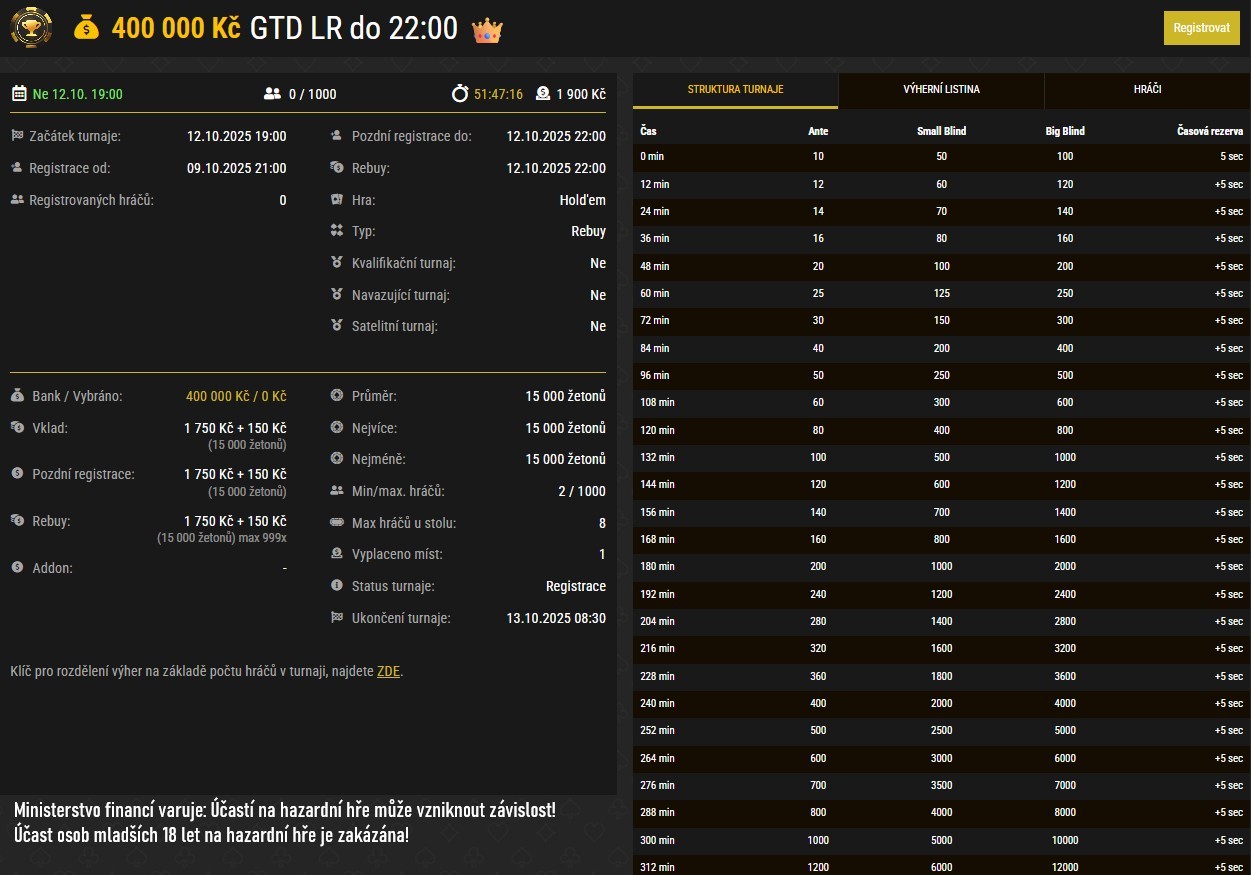Follow the ZDE payout key link
This screenshot has width=1251, height=875.
pyautogui.click(x=388, y=671)
